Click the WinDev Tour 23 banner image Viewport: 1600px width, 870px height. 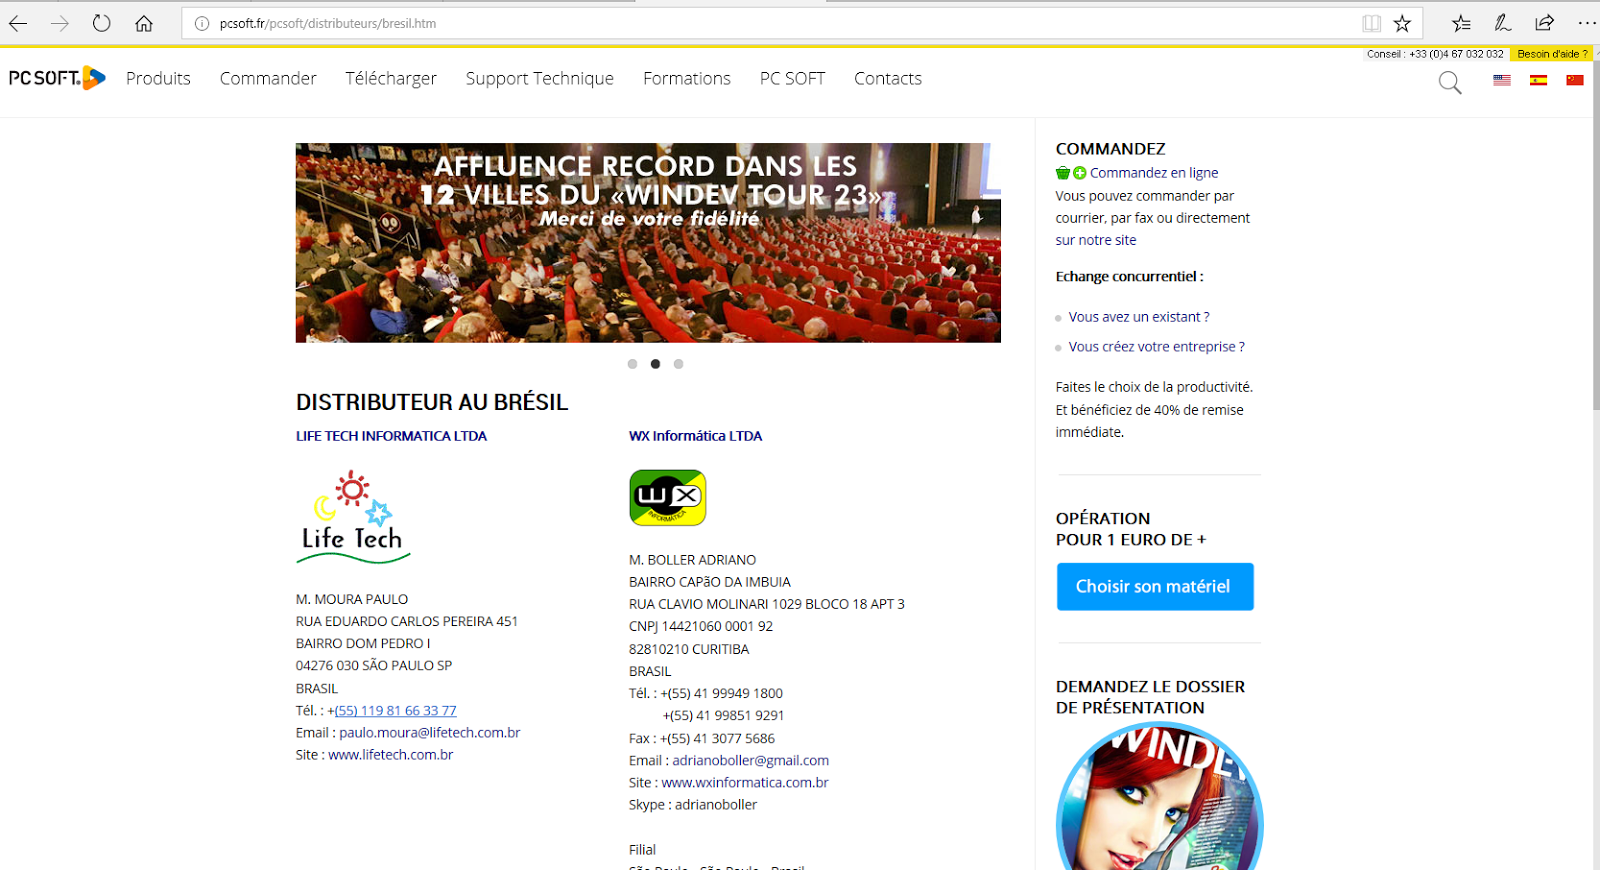(x=648, y=243)
